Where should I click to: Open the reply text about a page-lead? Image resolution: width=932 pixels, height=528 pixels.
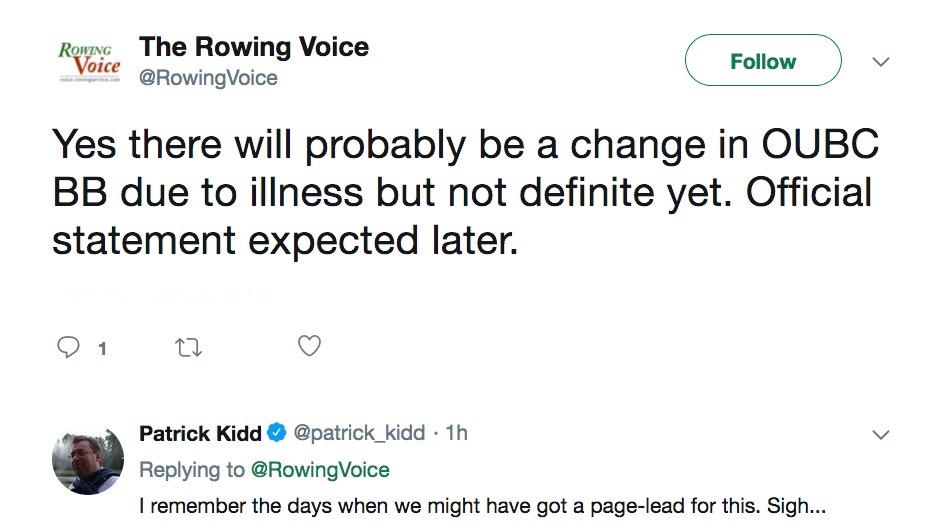[481, 506]
